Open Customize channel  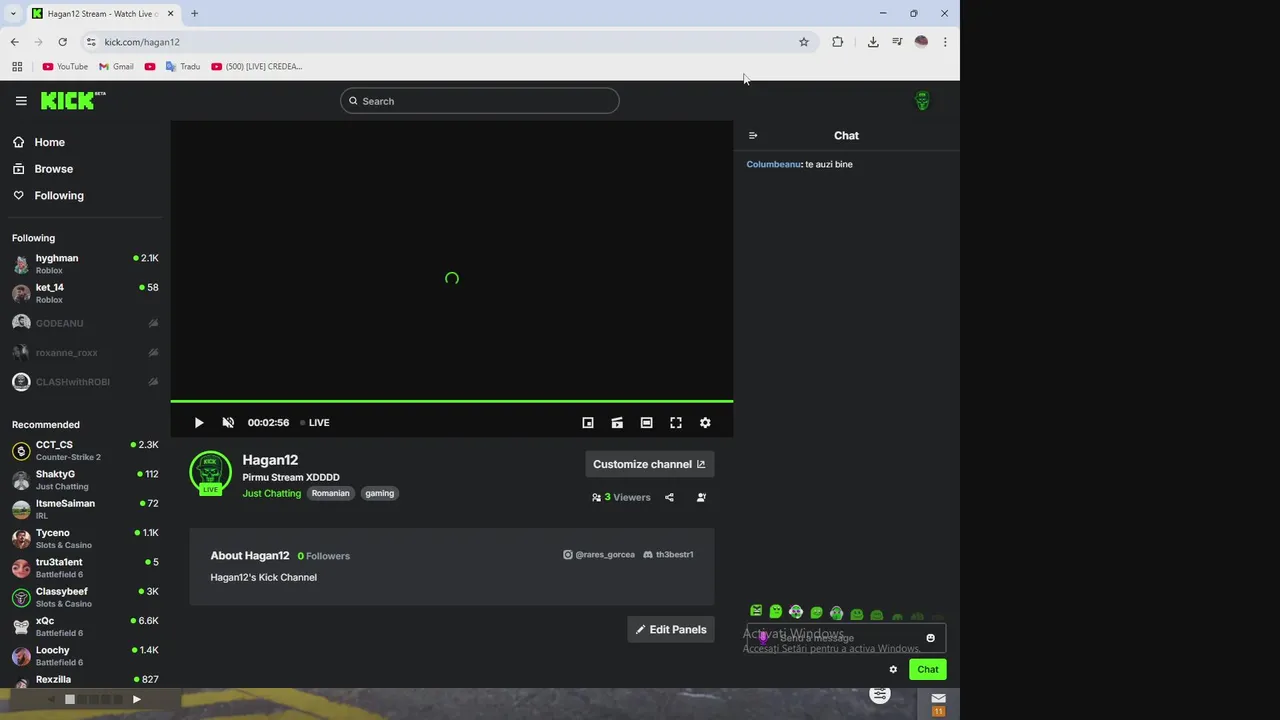650,464
